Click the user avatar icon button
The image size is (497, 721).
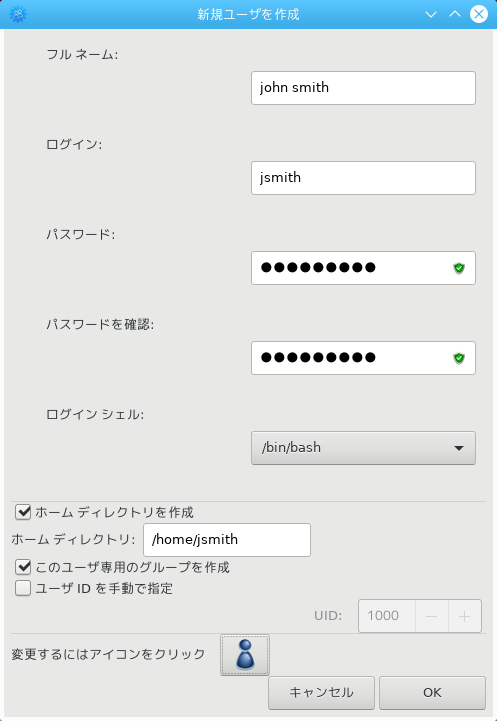tap(245, 655)
